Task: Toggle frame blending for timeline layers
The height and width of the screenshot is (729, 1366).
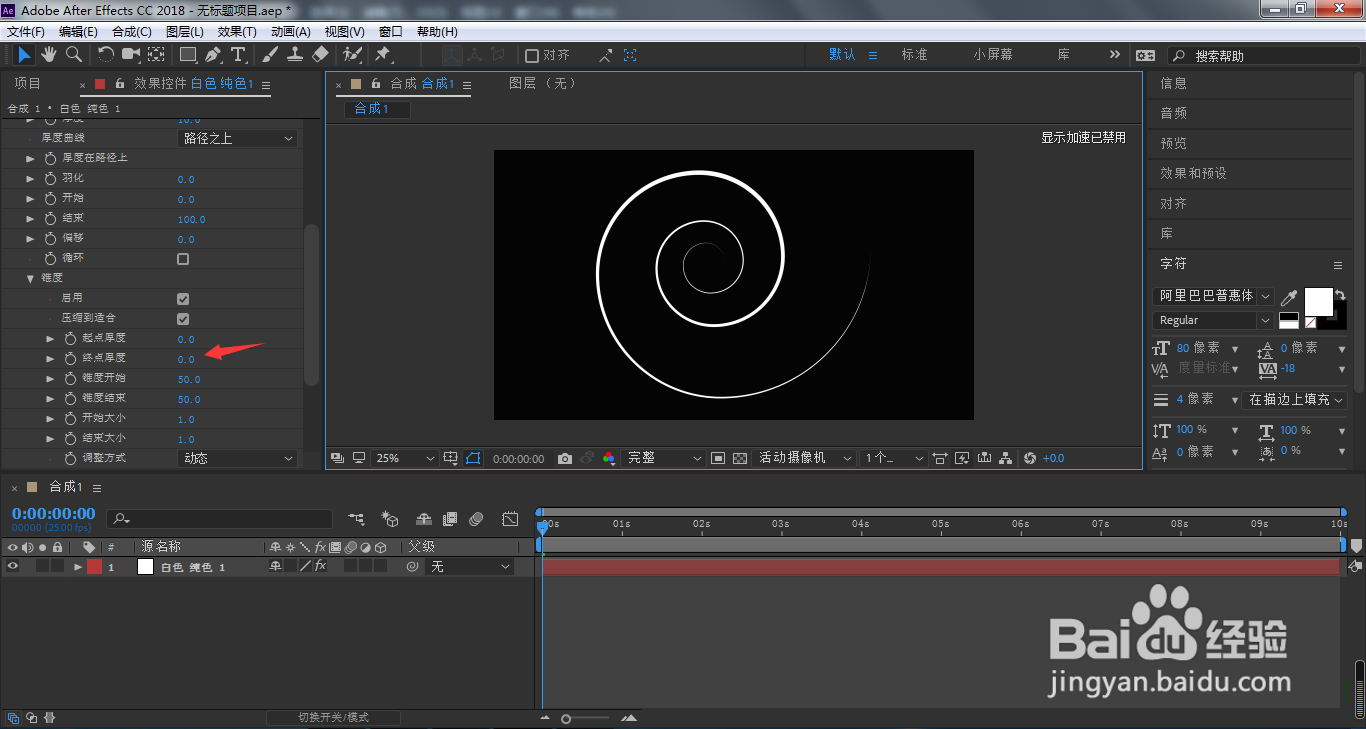Action: pyautogui.click(x=450, y=519)
